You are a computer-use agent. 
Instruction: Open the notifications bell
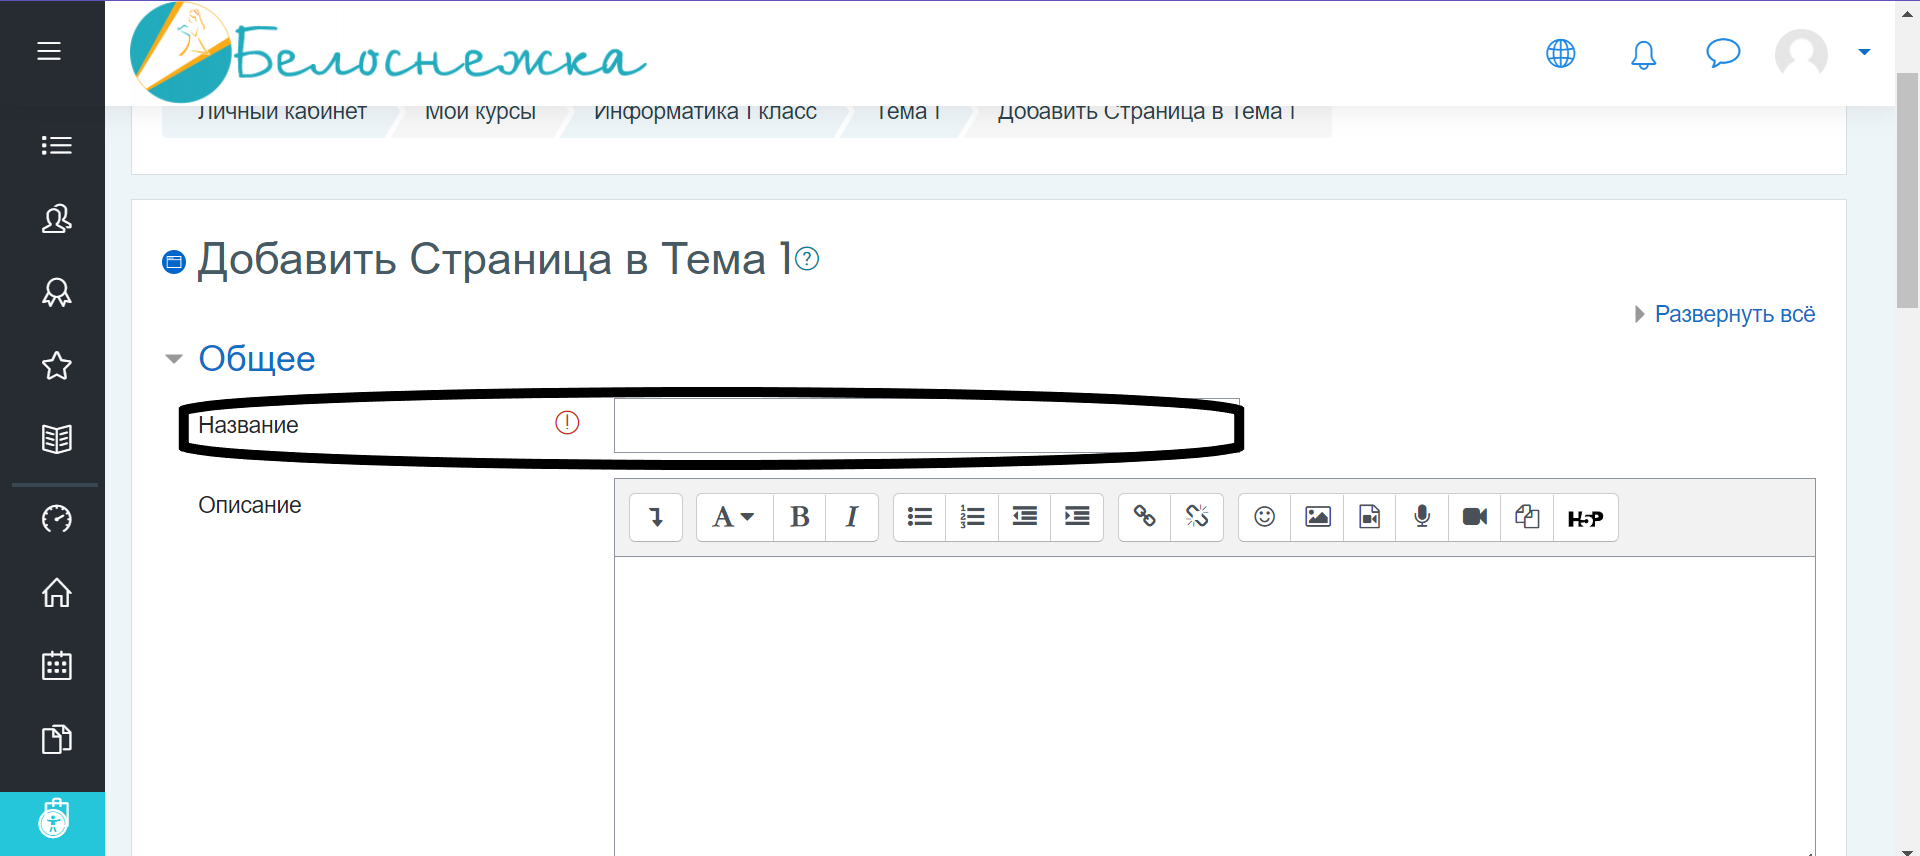point(1643,54)
